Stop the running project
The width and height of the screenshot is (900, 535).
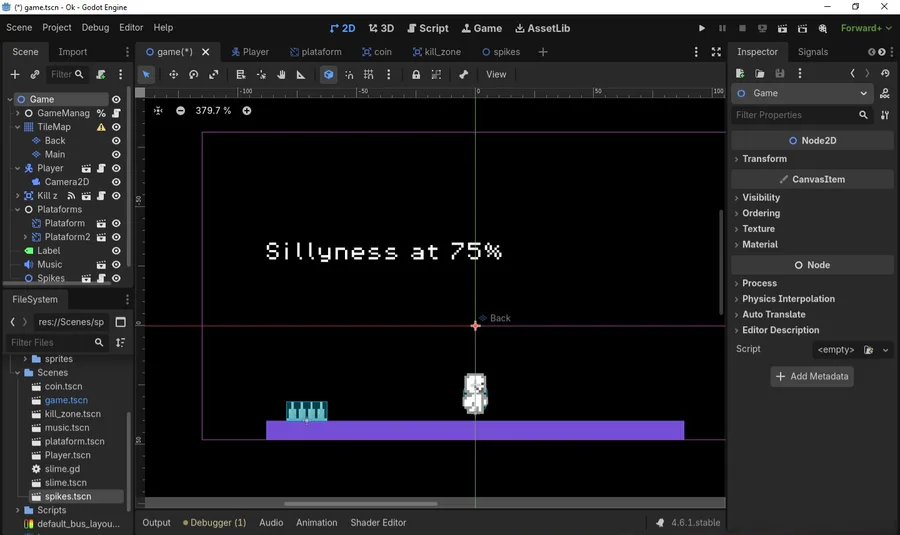742,28
